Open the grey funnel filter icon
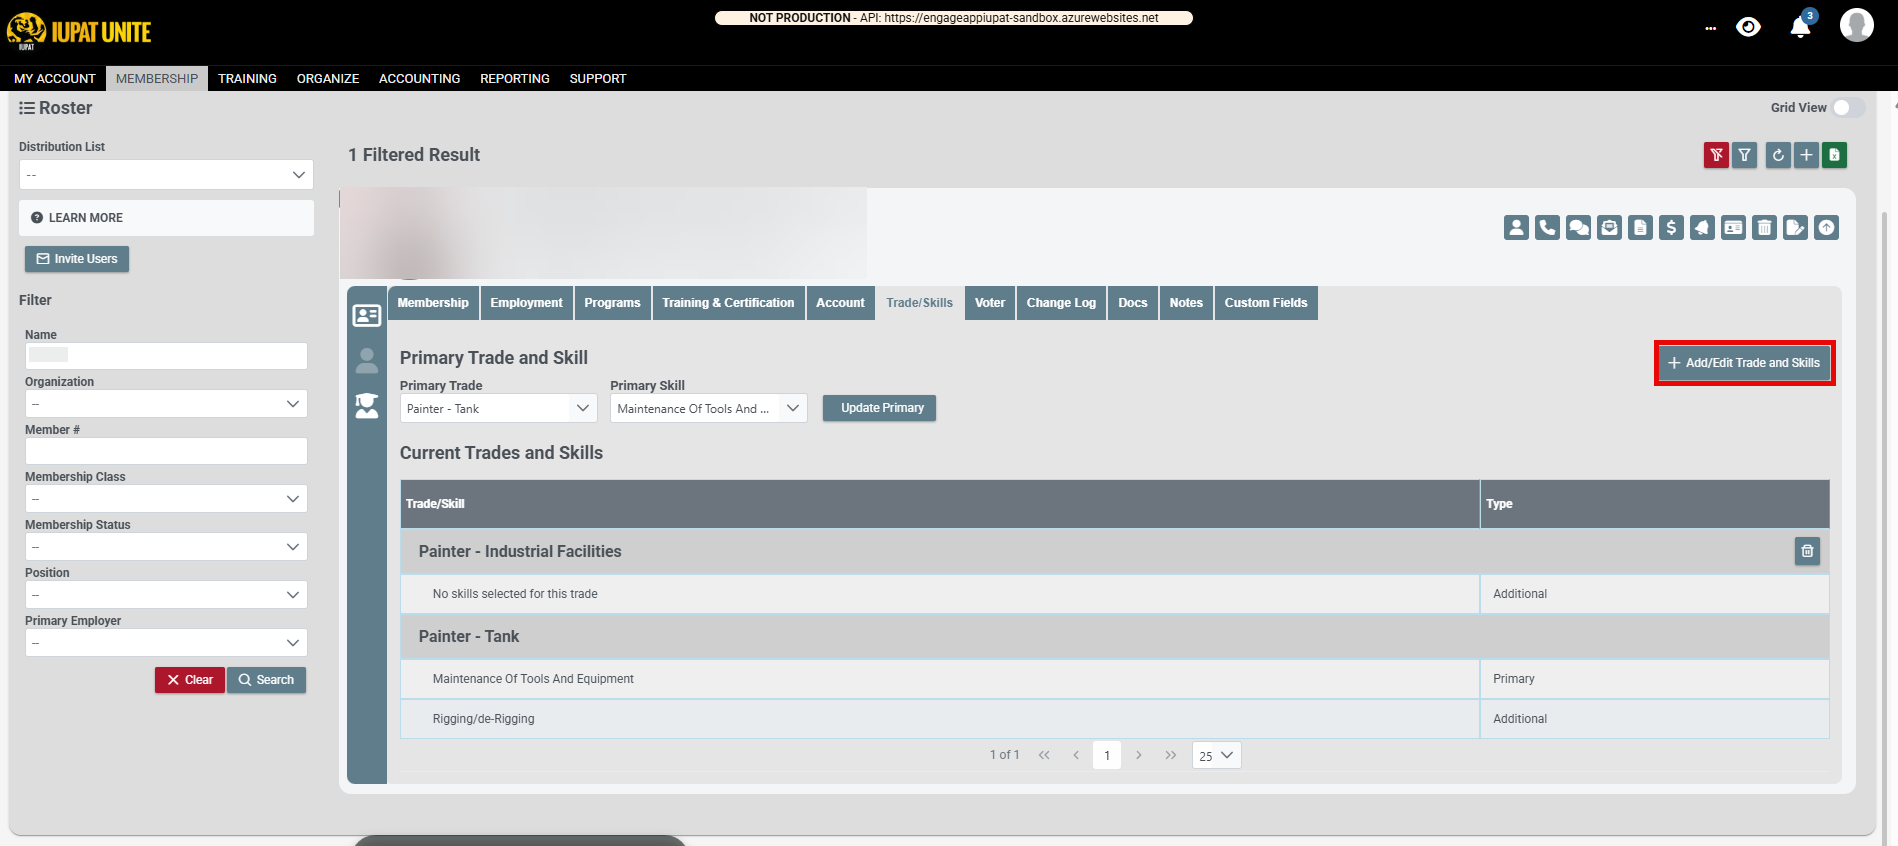This screenshot has width=1898, height=846. 1744,155
